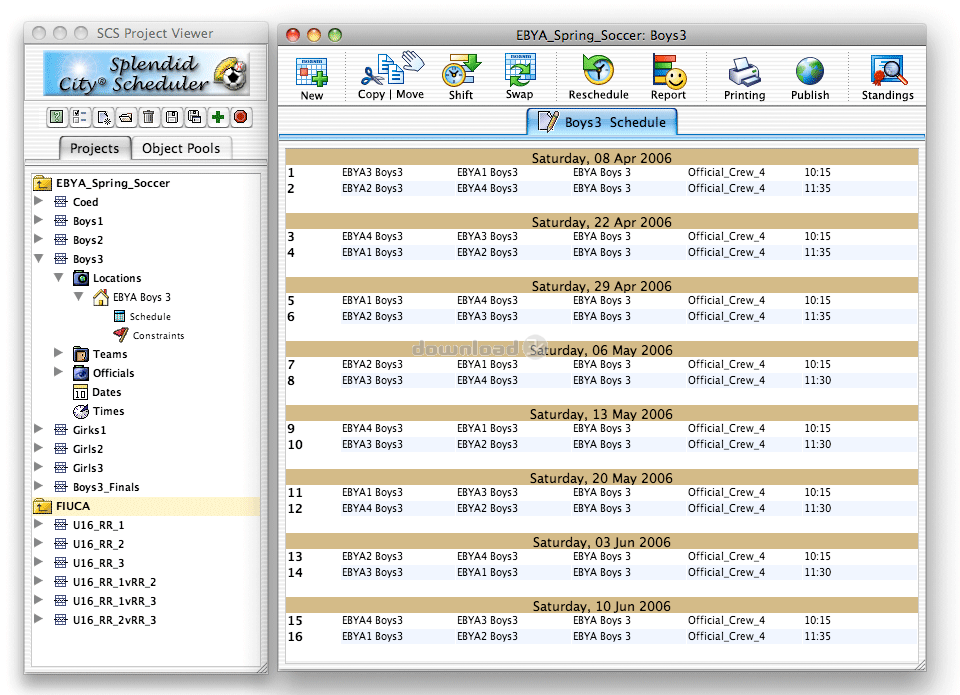Click the trash can delete icon
The width and height of the screenshot is (960, 695).
coord(148,117)
